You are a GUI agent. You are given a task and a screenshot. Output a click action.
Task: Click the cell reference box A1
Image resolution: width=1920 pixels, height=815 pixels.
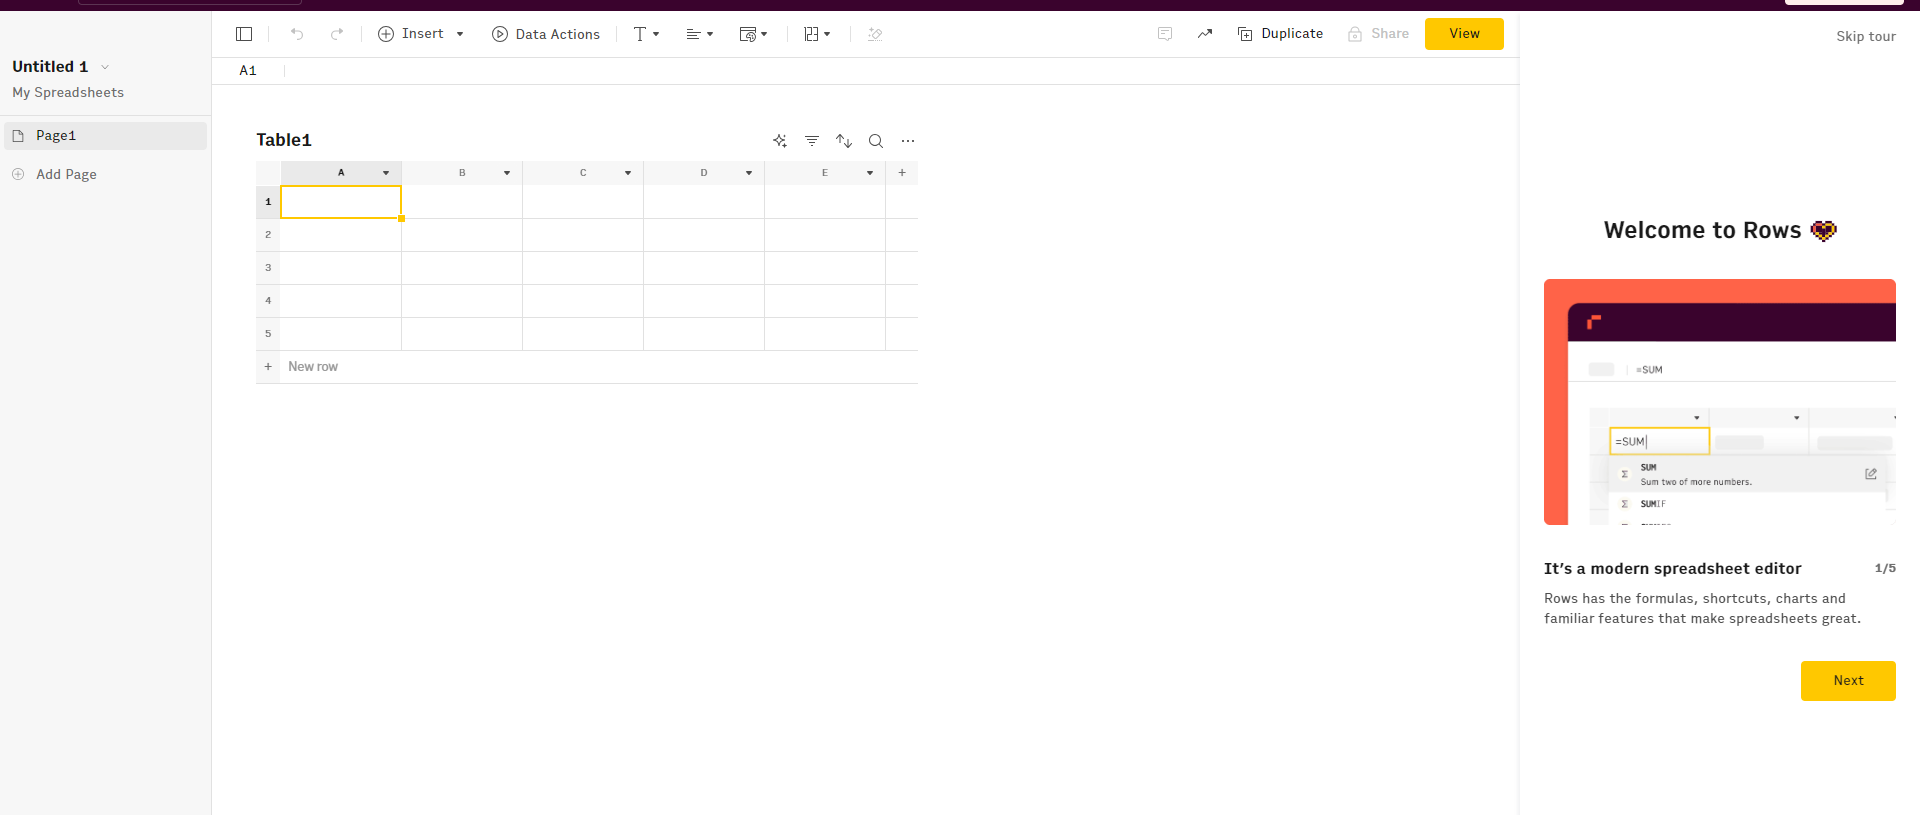[x=248, y=71]
